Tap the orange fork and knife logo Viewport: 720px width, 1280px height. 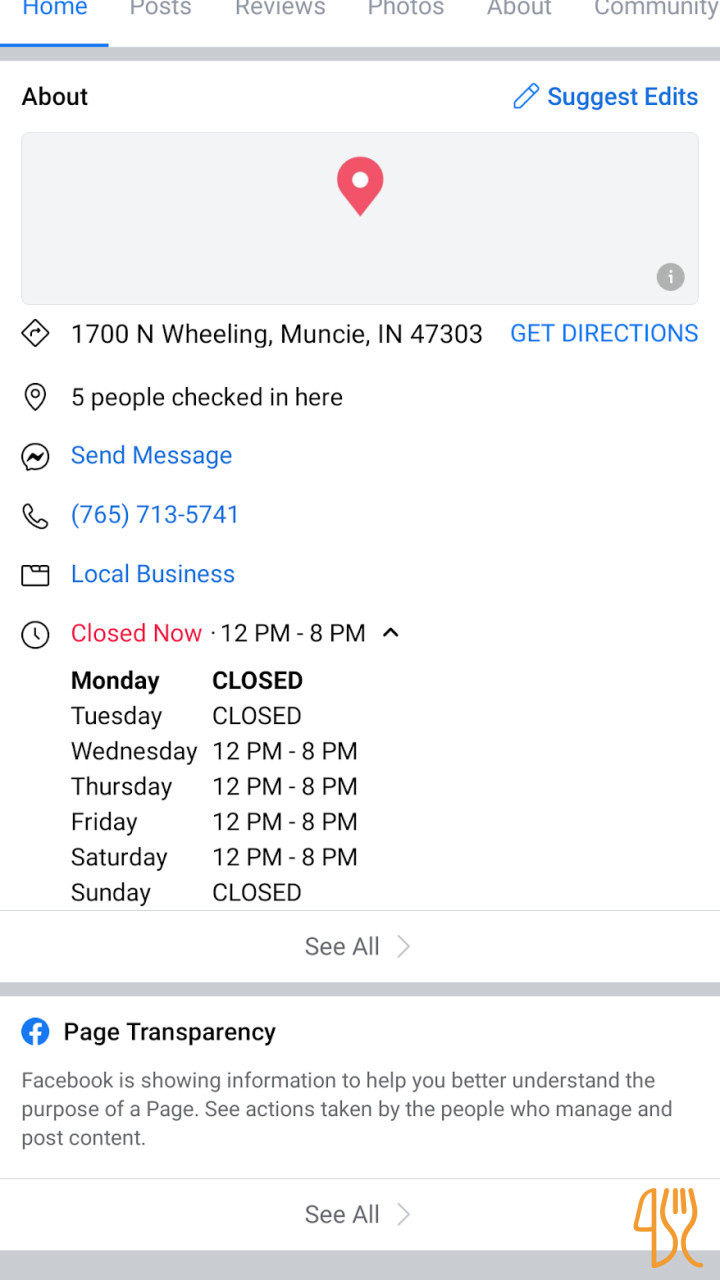(665, 1225)
